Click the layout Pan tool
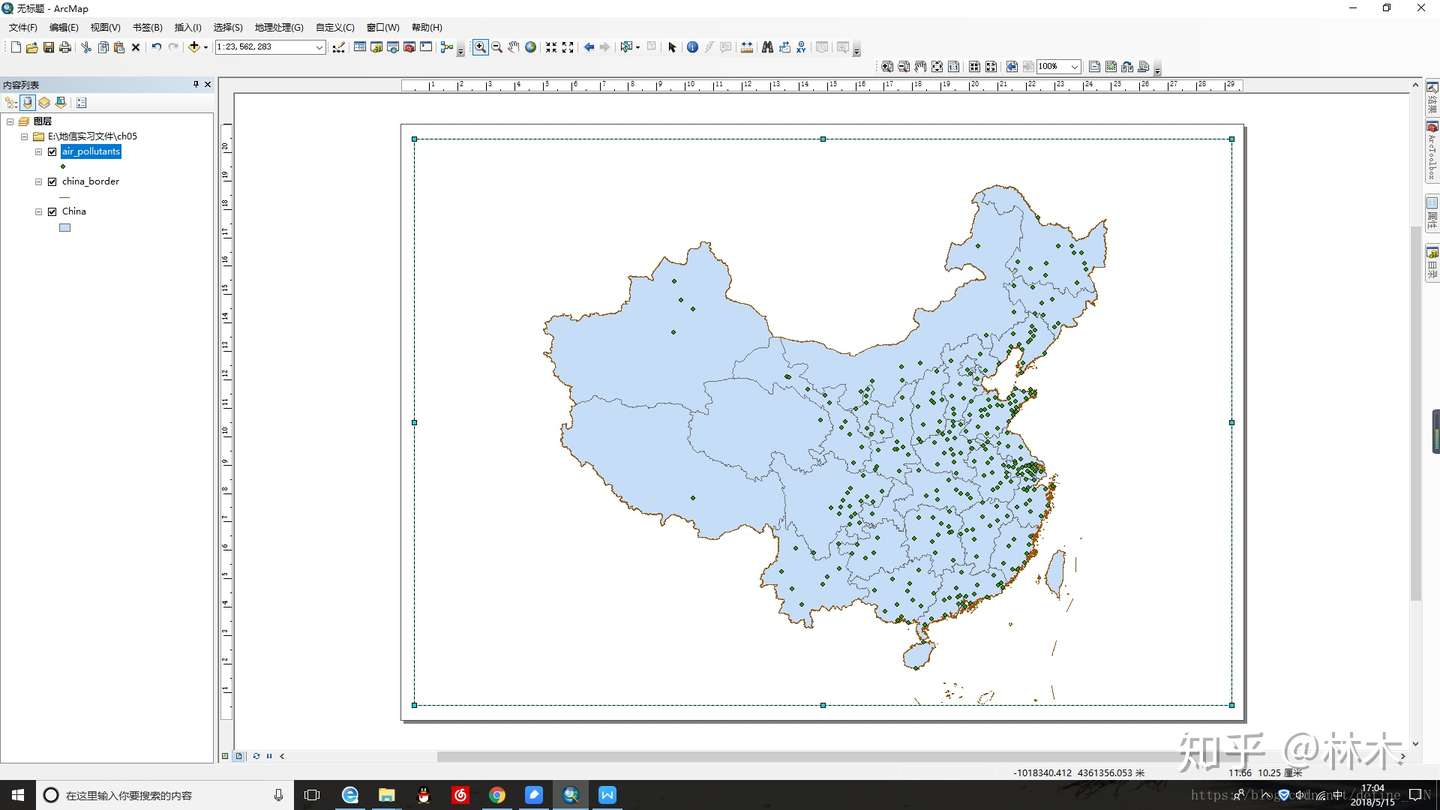 (920, 67)
